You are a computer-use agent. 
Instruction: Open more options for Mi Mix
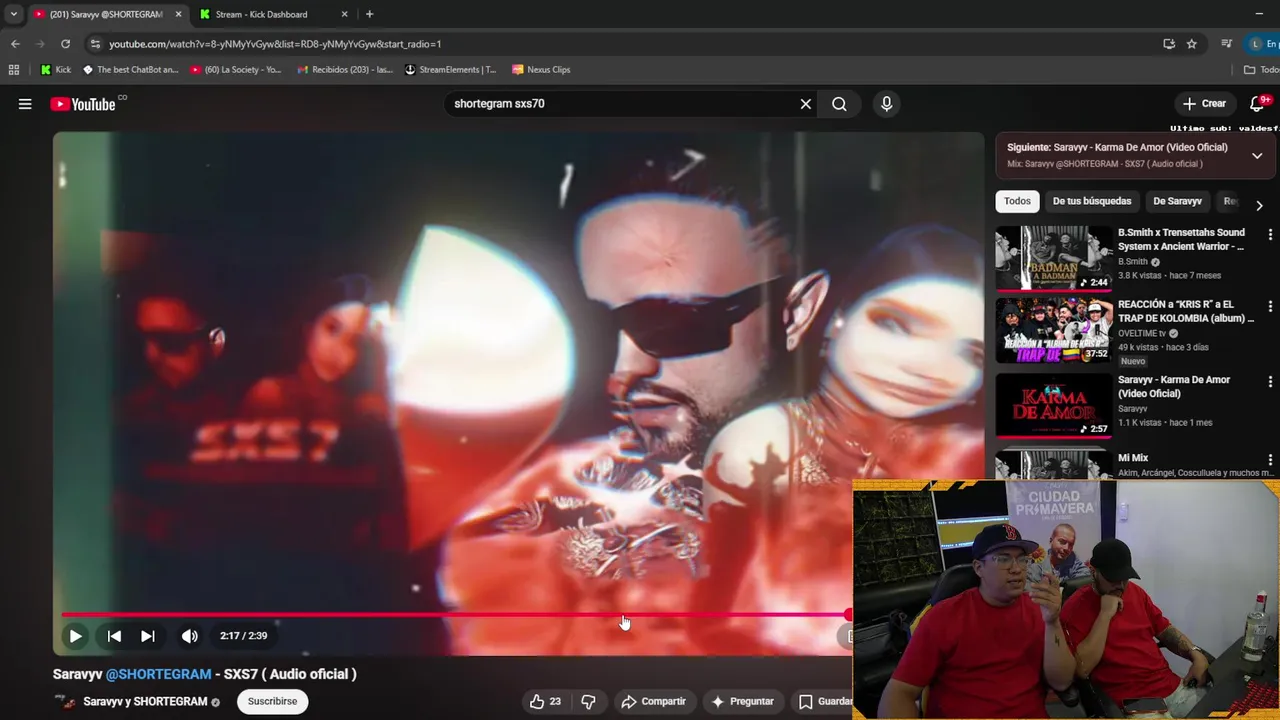pos(1270,460)
